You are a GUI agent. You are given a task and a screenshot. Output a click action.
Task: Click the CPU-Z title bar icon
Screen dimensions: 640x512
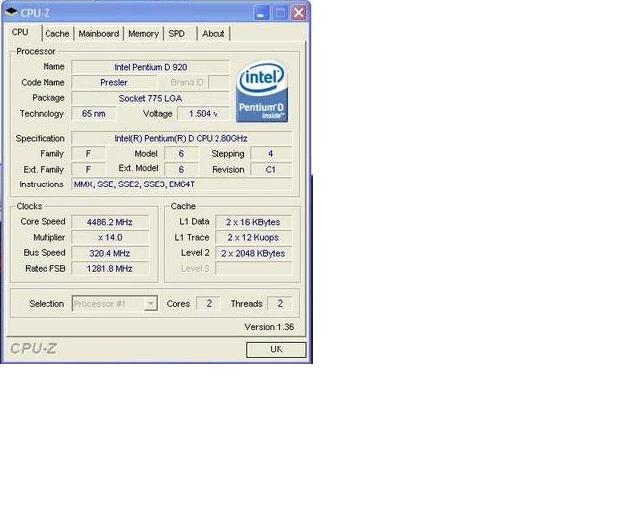pos(11,12)
